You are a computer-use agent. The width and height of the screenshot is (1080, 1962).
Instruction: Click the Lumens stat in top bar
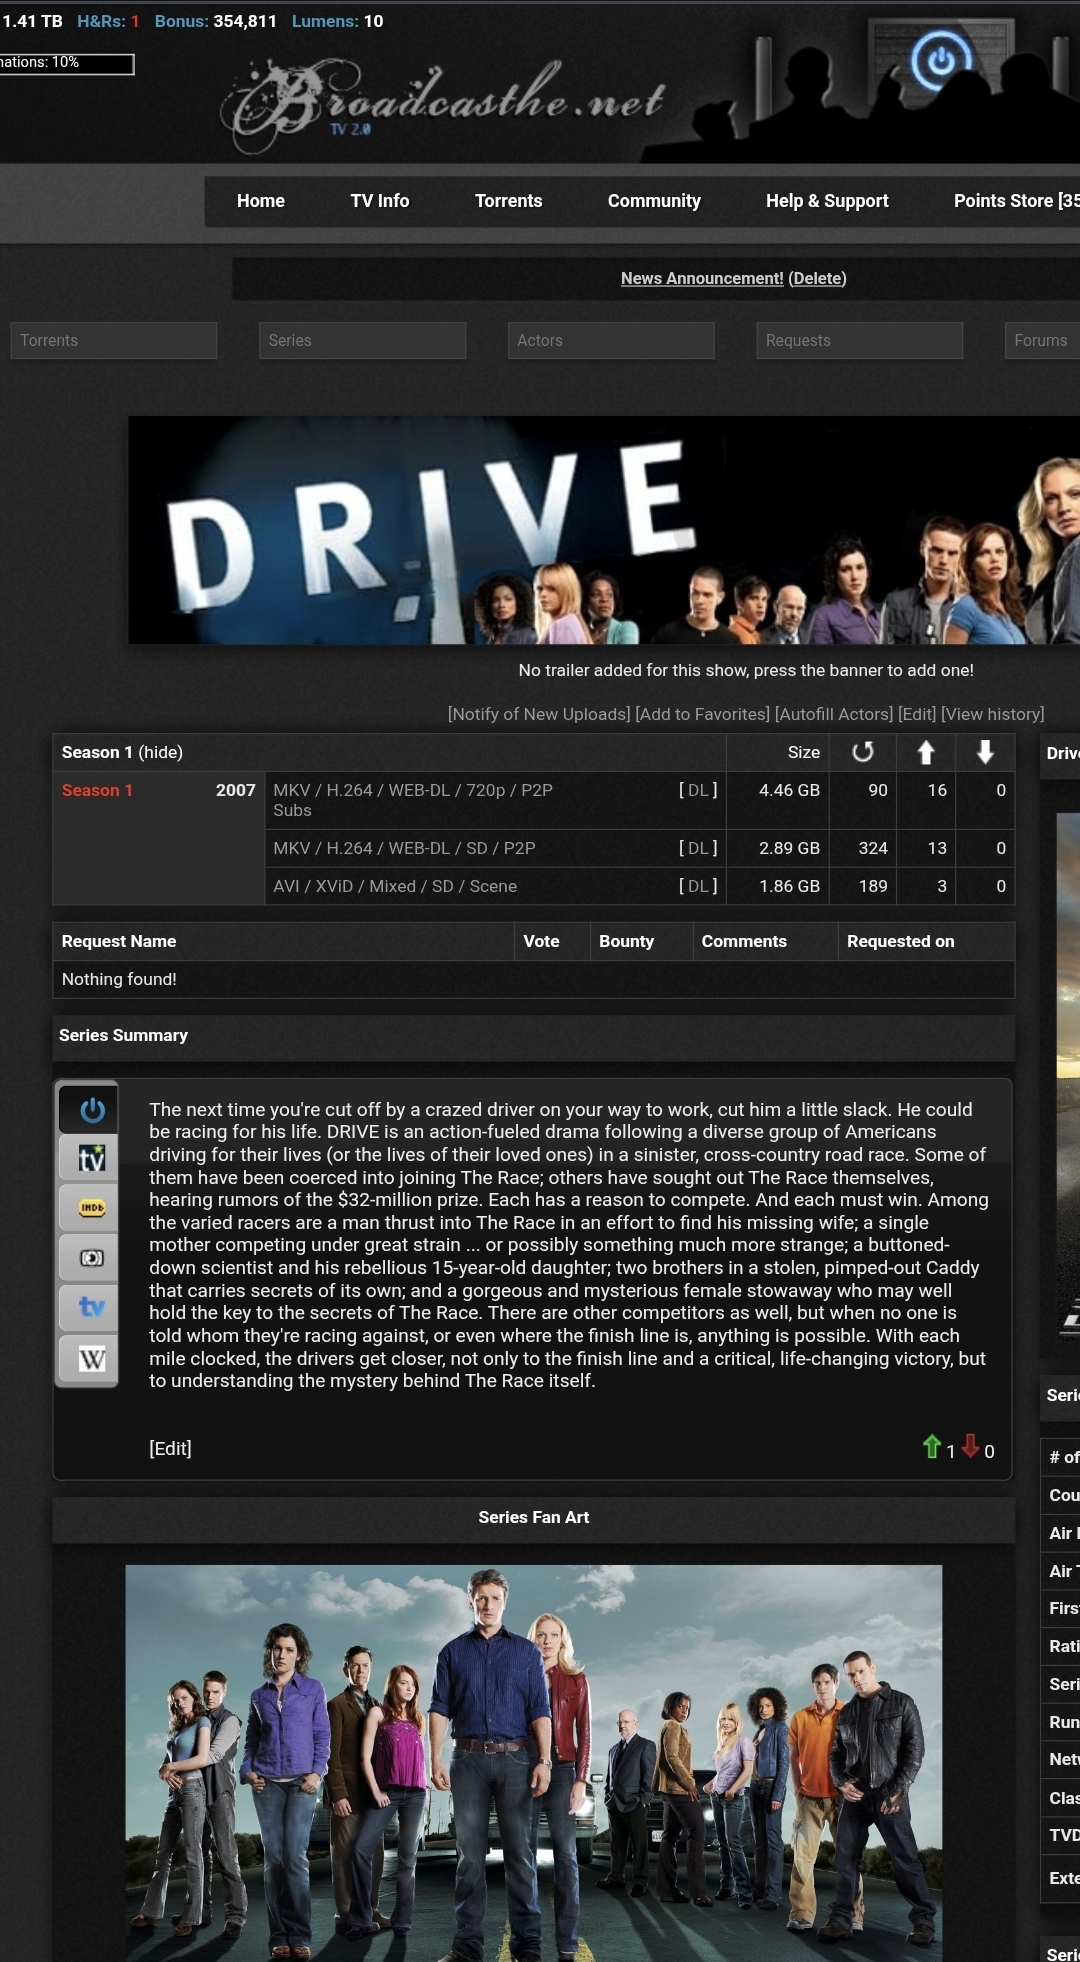click(x=337, y=21)
